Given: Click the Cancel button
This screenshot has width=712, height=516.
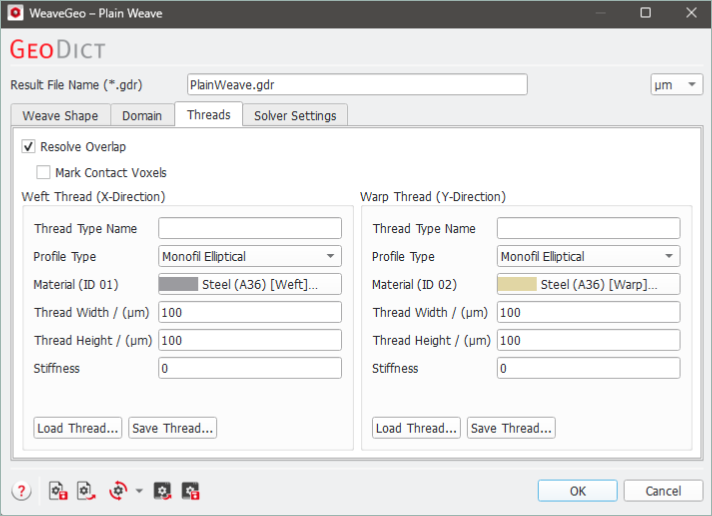Looking at the screenshot, I should [663, 491].
